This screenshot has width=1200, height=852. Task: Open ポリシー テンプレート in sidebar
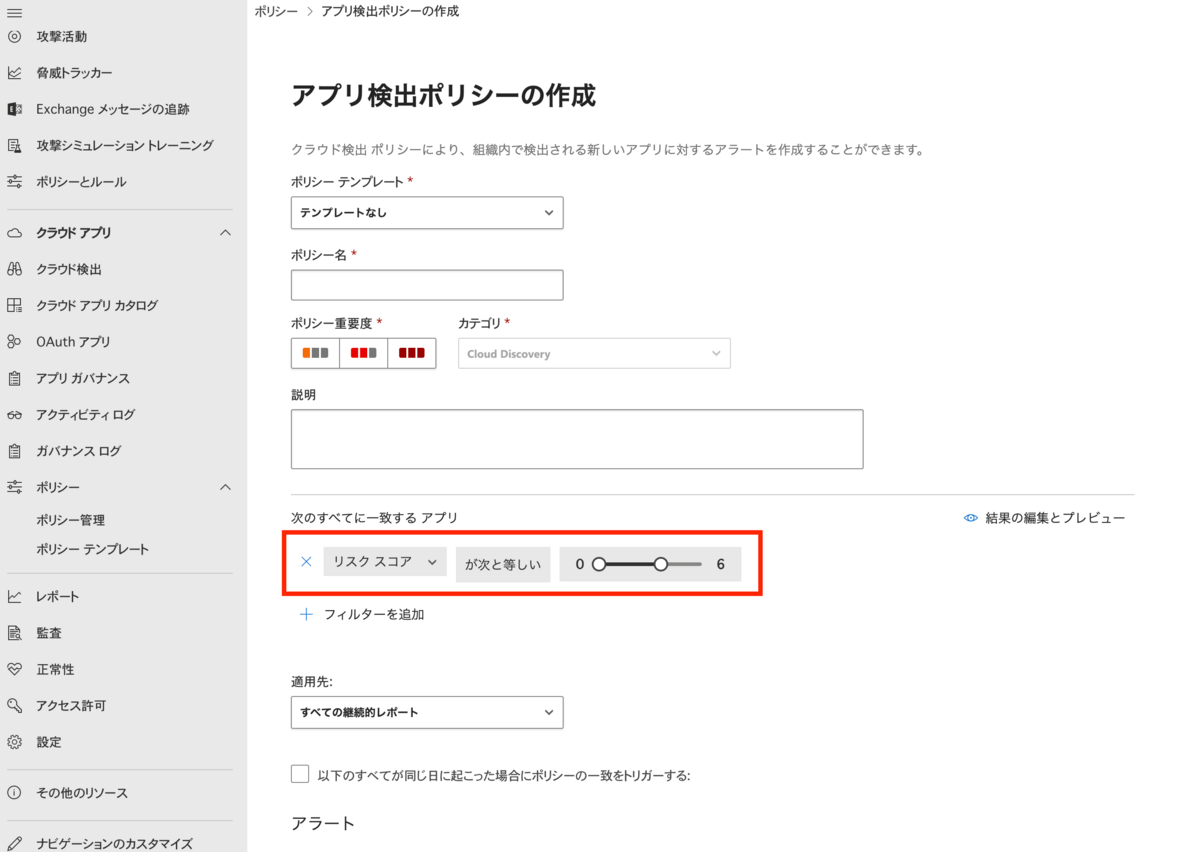coord(92,549)
